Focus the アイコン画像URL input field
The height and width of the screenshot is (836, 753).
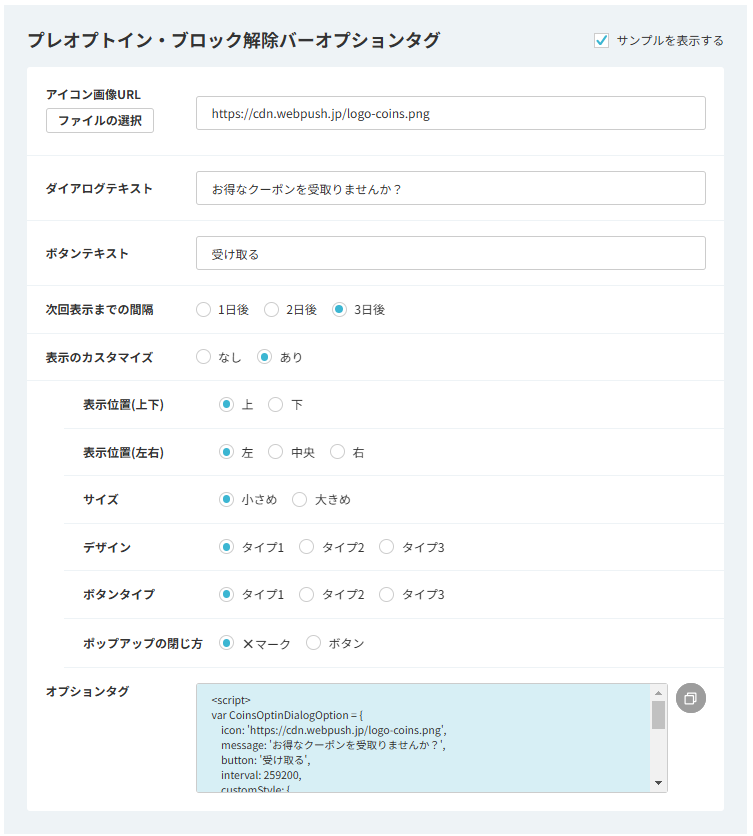[x=451, y=113]
